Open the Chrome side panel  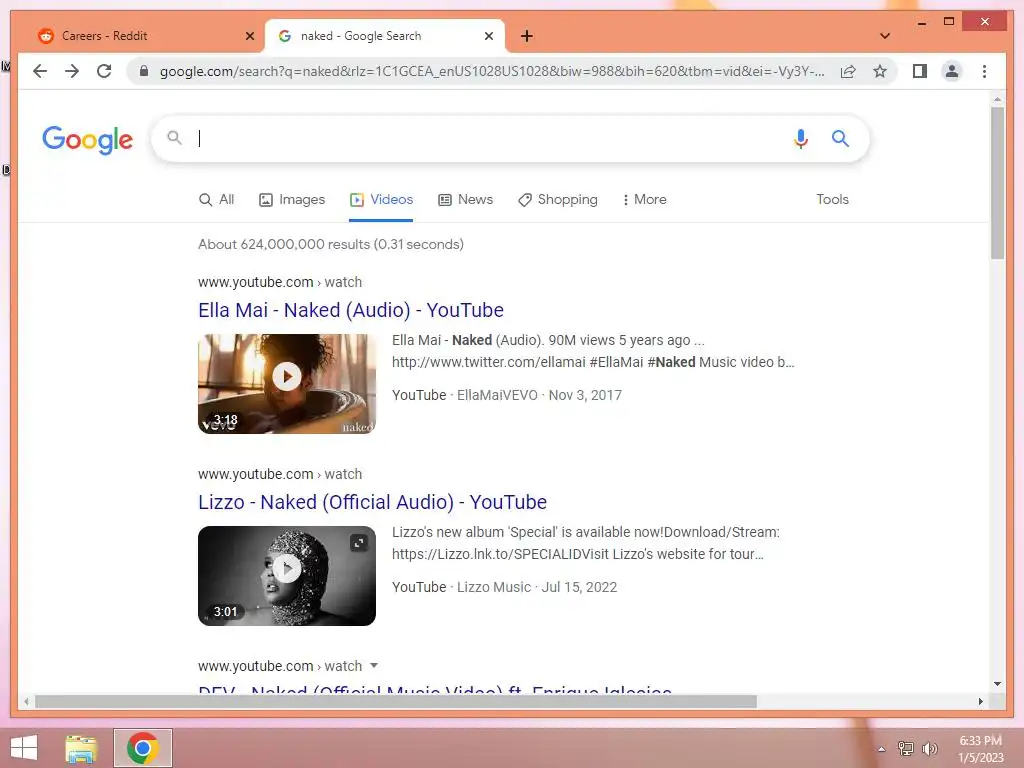920,71
